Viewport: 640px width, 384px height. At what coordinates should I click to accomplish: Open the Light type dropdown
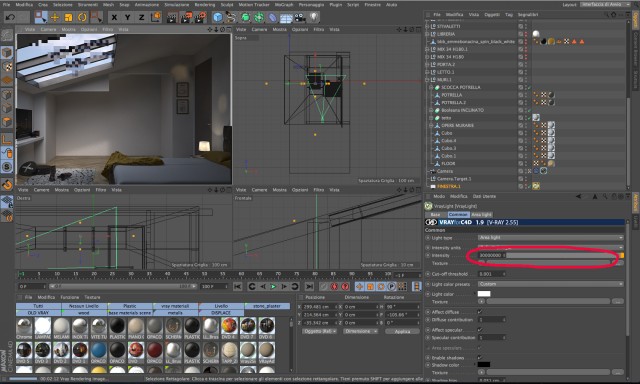click(551, 238)
